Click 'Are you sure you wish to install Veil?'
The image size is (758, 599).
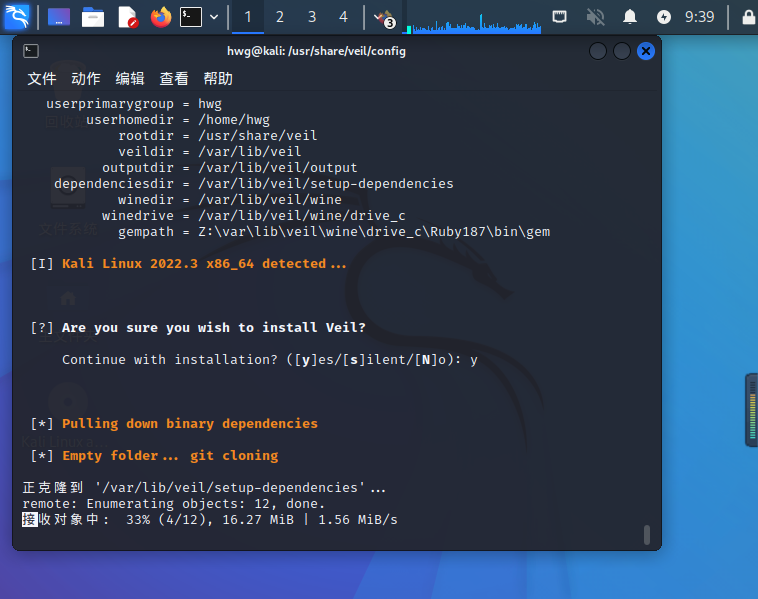click(213, 327)
